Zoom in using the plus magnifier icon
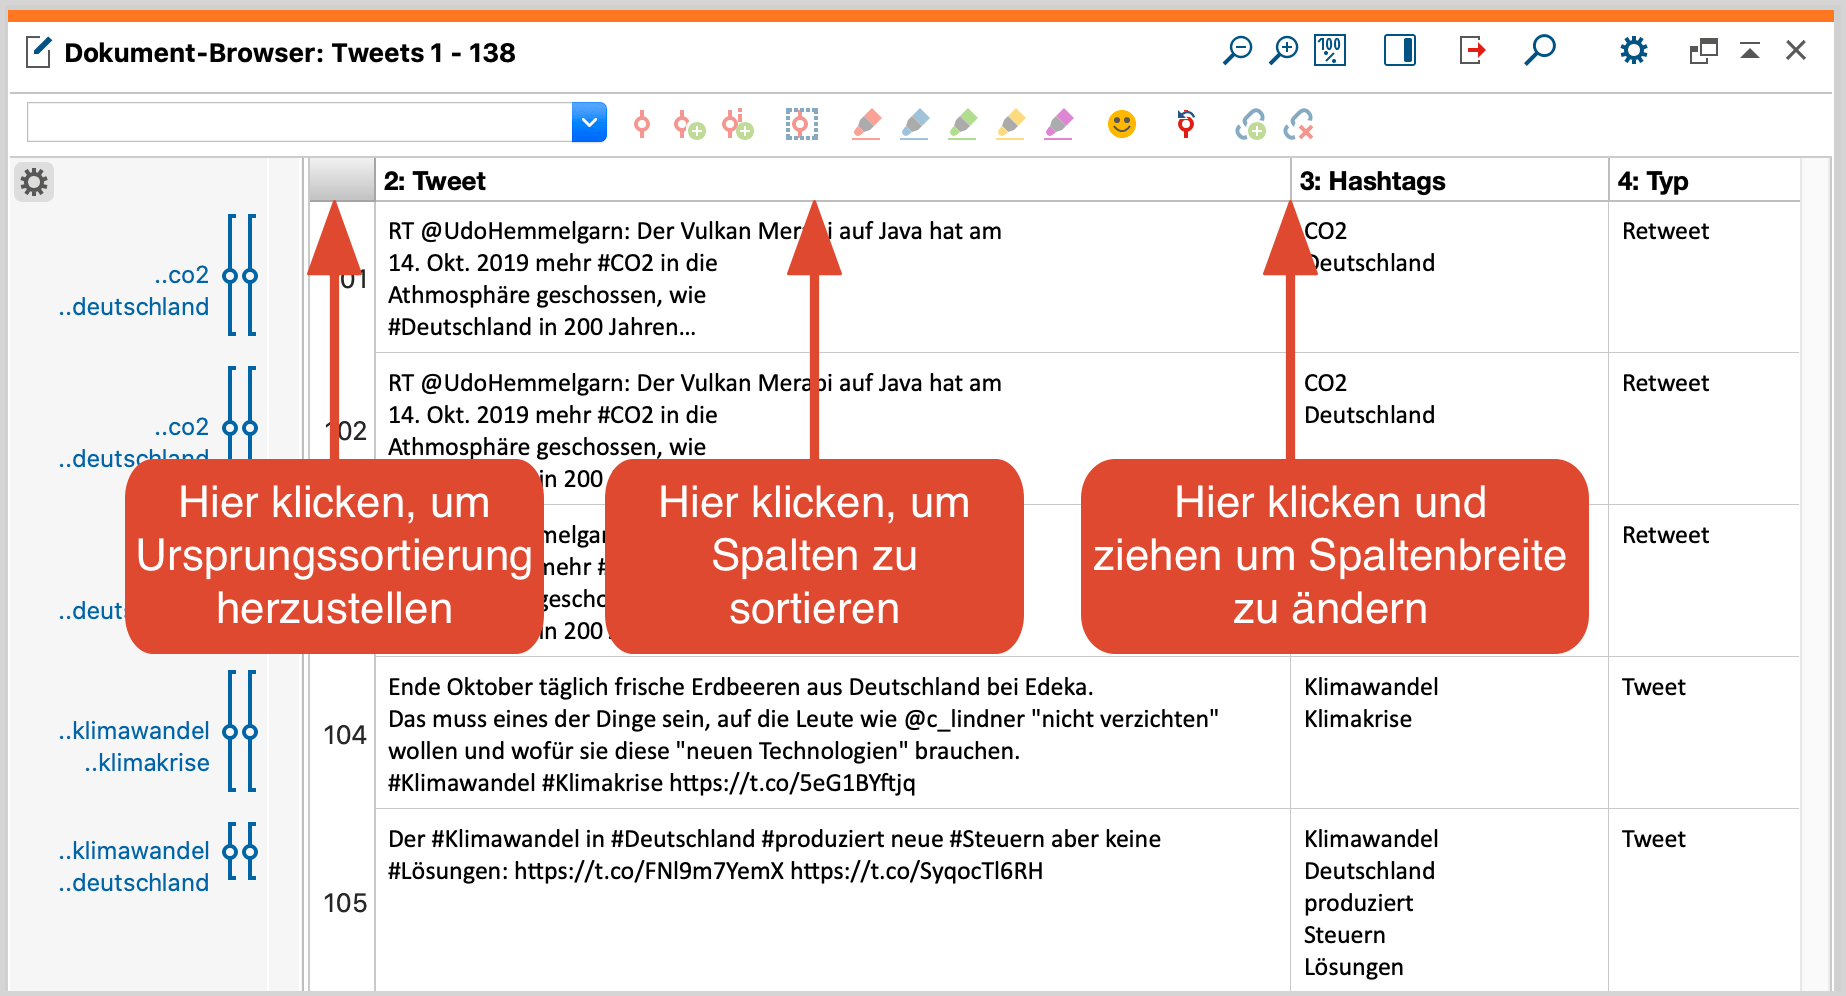The image size is (1846, 996). [1283, 50]
